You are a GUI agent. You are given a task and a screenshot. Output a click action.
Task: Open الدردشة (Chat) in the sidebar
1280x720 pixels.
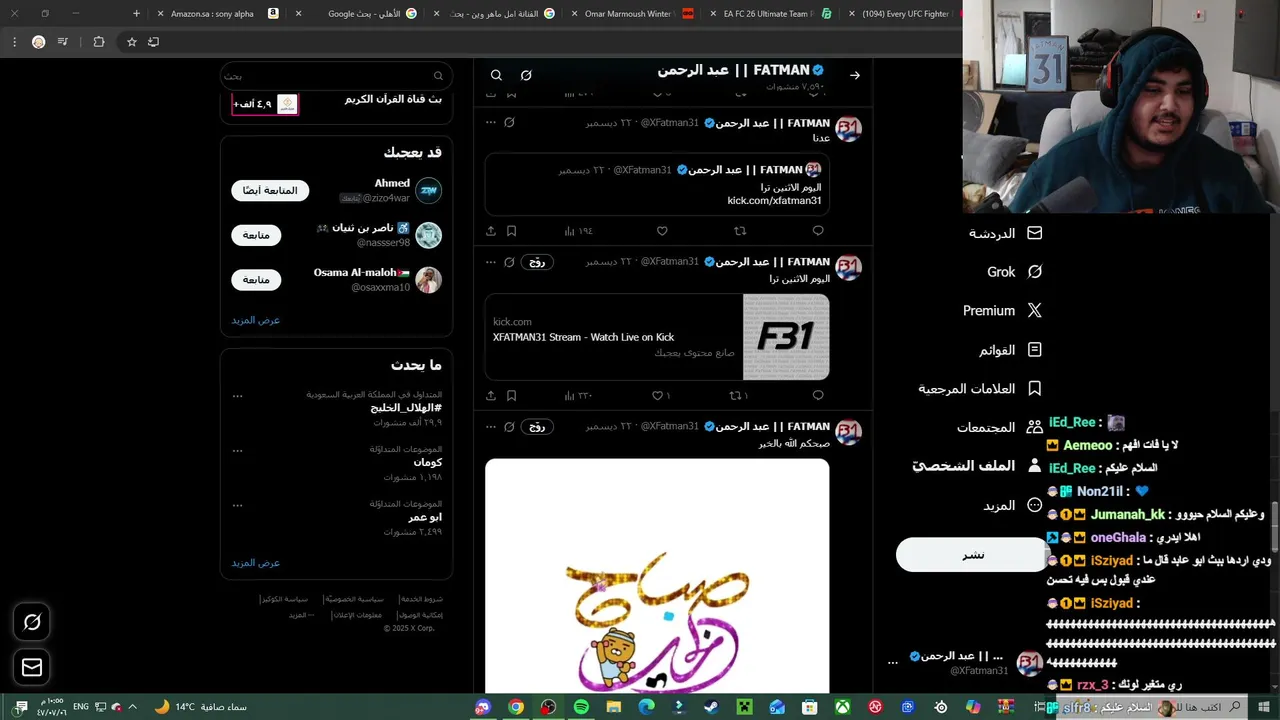1005,233
